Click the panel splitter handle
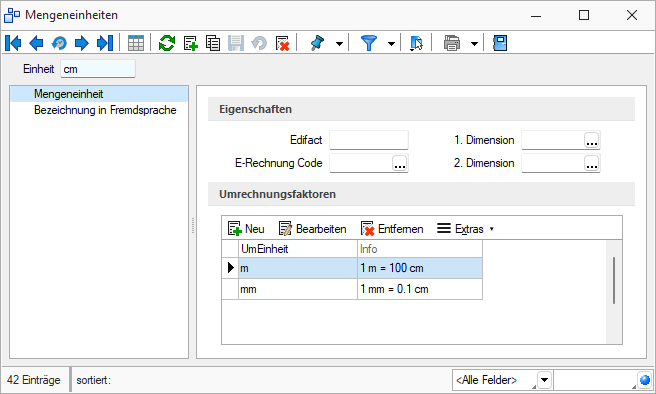The image size is (656, 394). [193, 225]
